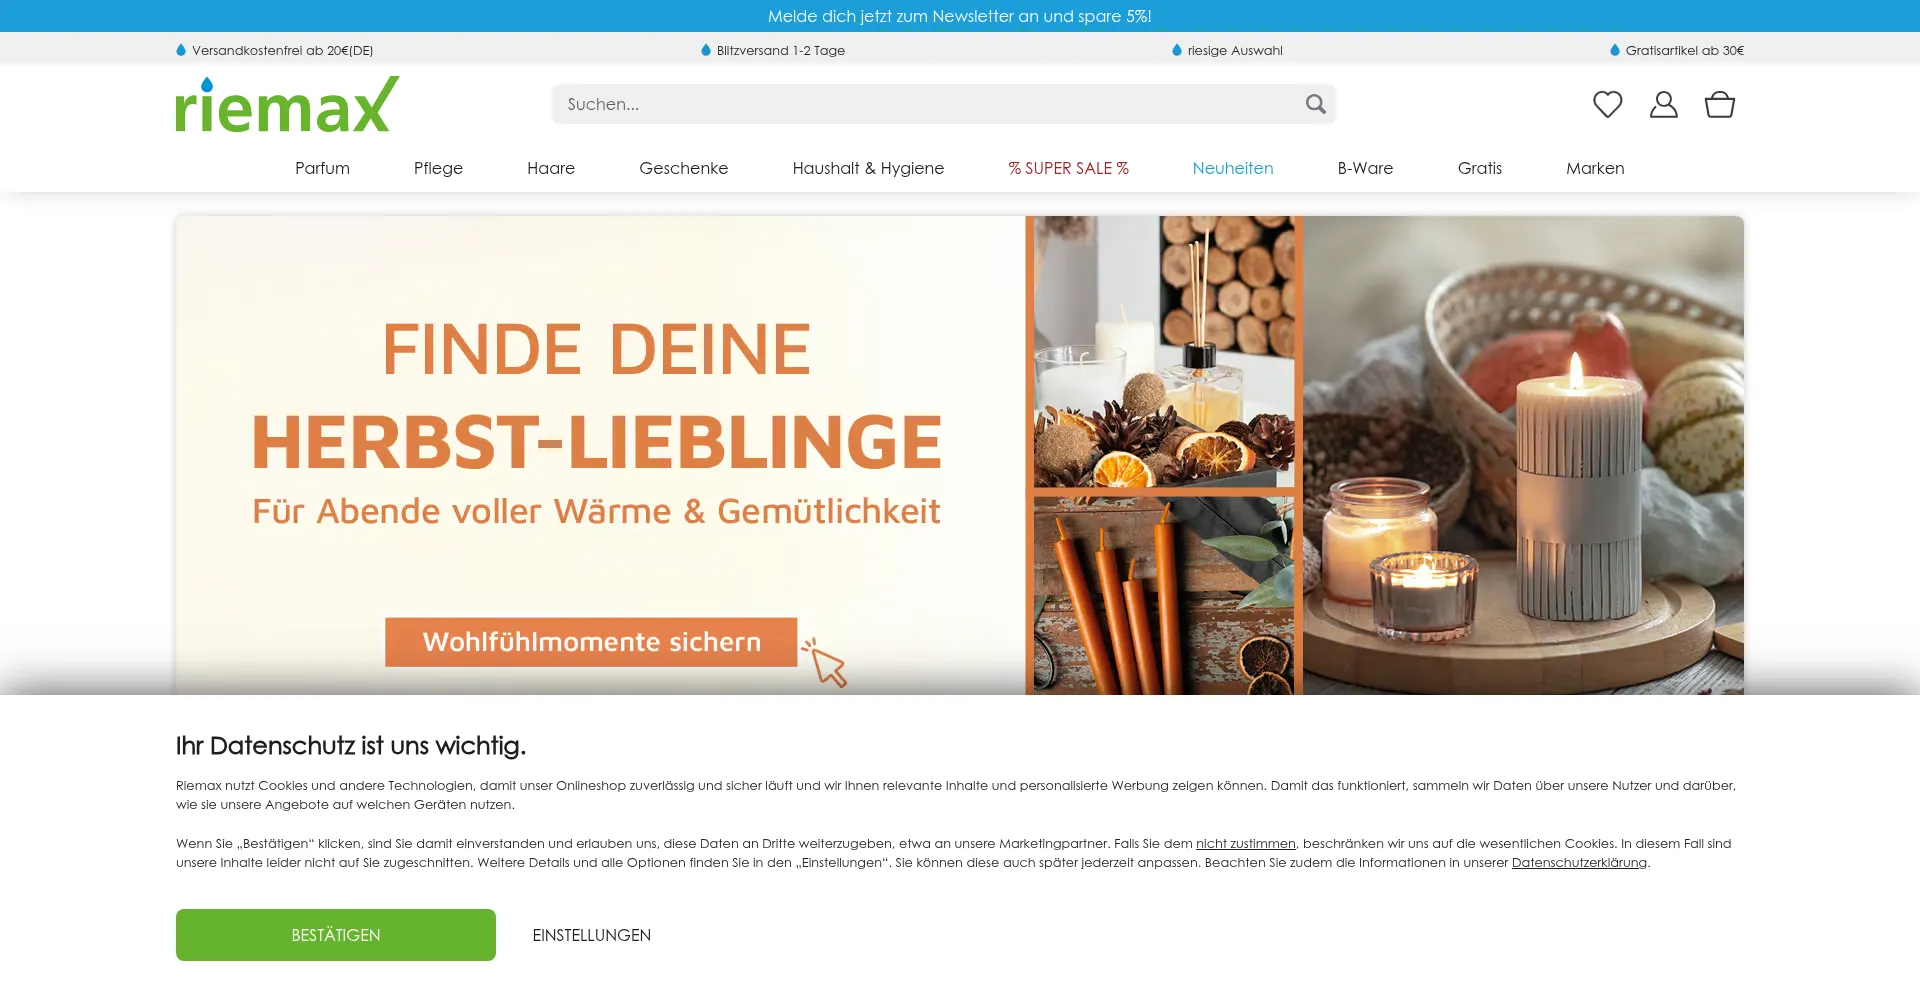Click the drop icon beside Blitzversand

point(706,50)
